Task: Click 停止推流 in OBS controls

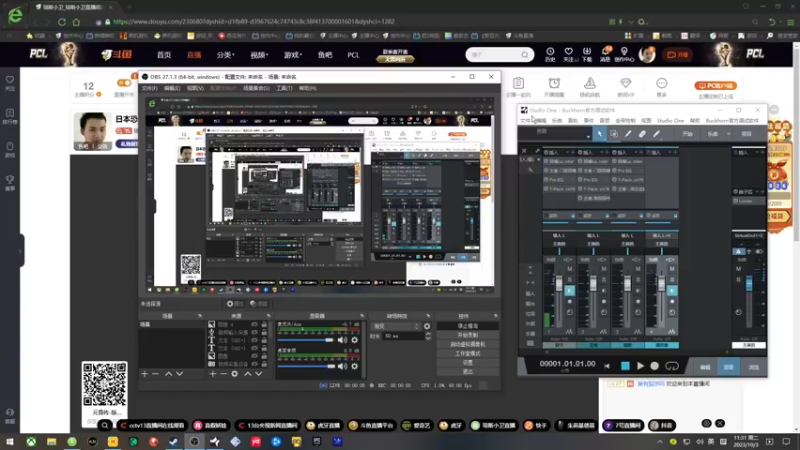Action: [467, 326]
